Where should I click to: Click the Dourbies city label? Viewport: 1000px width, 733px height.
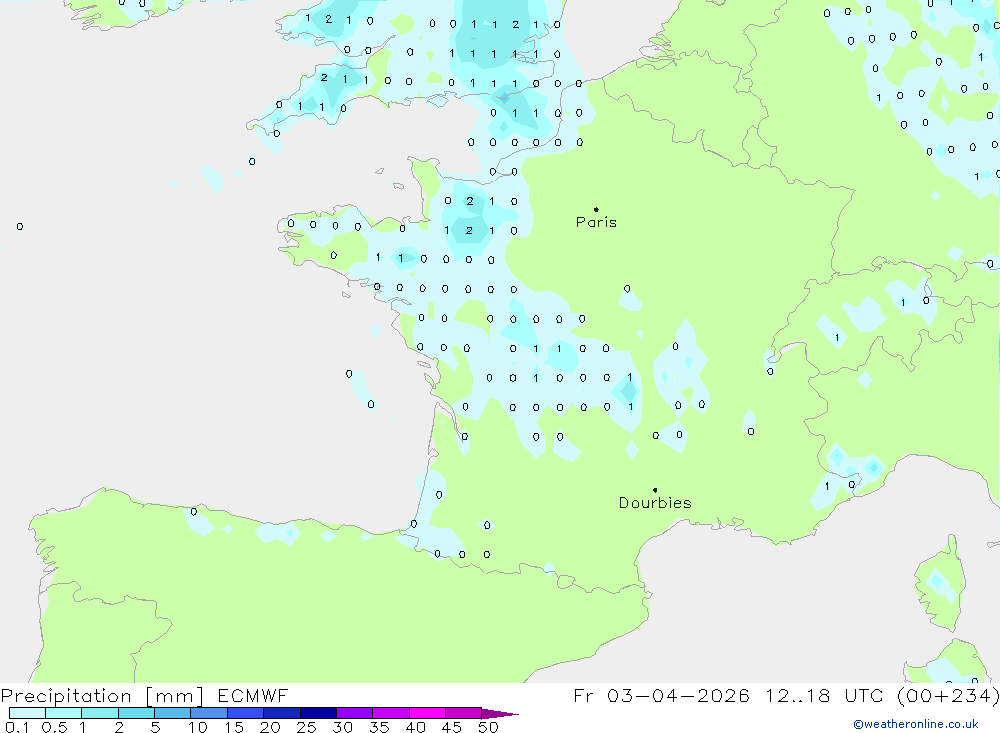point(655,503)
